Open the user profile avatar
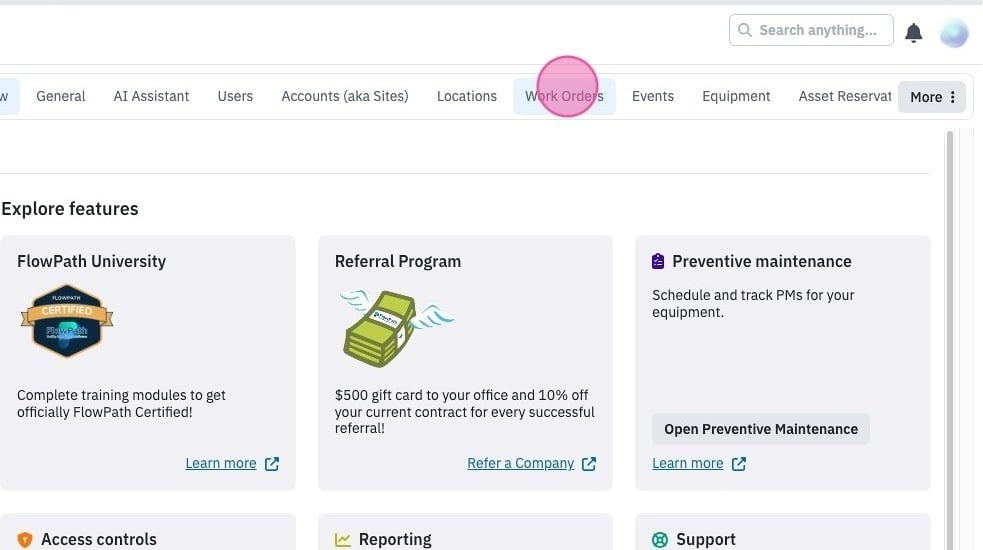Viewport: 983px width, 550px height. point(954,32)
